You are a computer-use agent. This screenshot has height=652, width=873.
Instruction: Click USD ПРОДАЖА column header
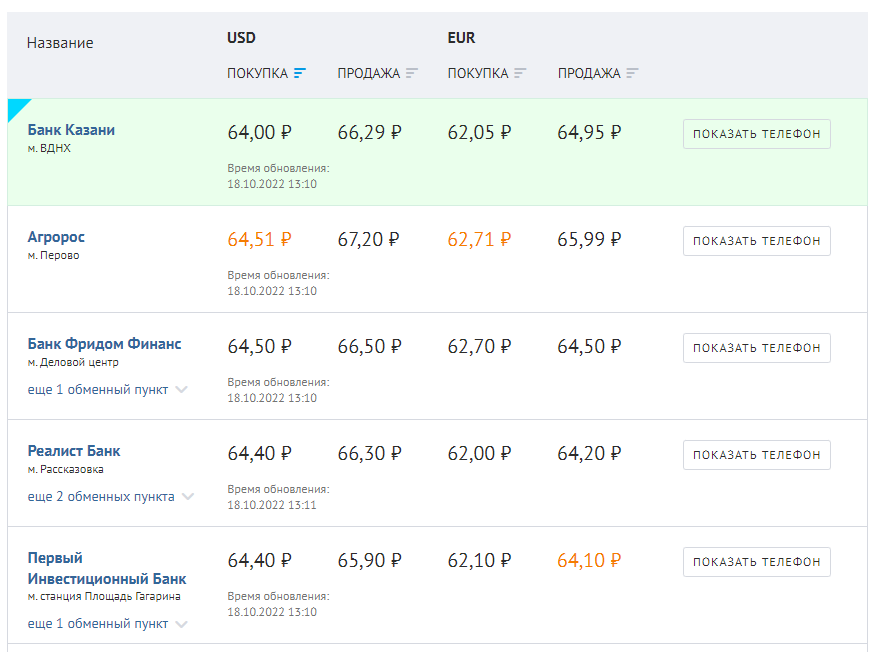(369, 73)
